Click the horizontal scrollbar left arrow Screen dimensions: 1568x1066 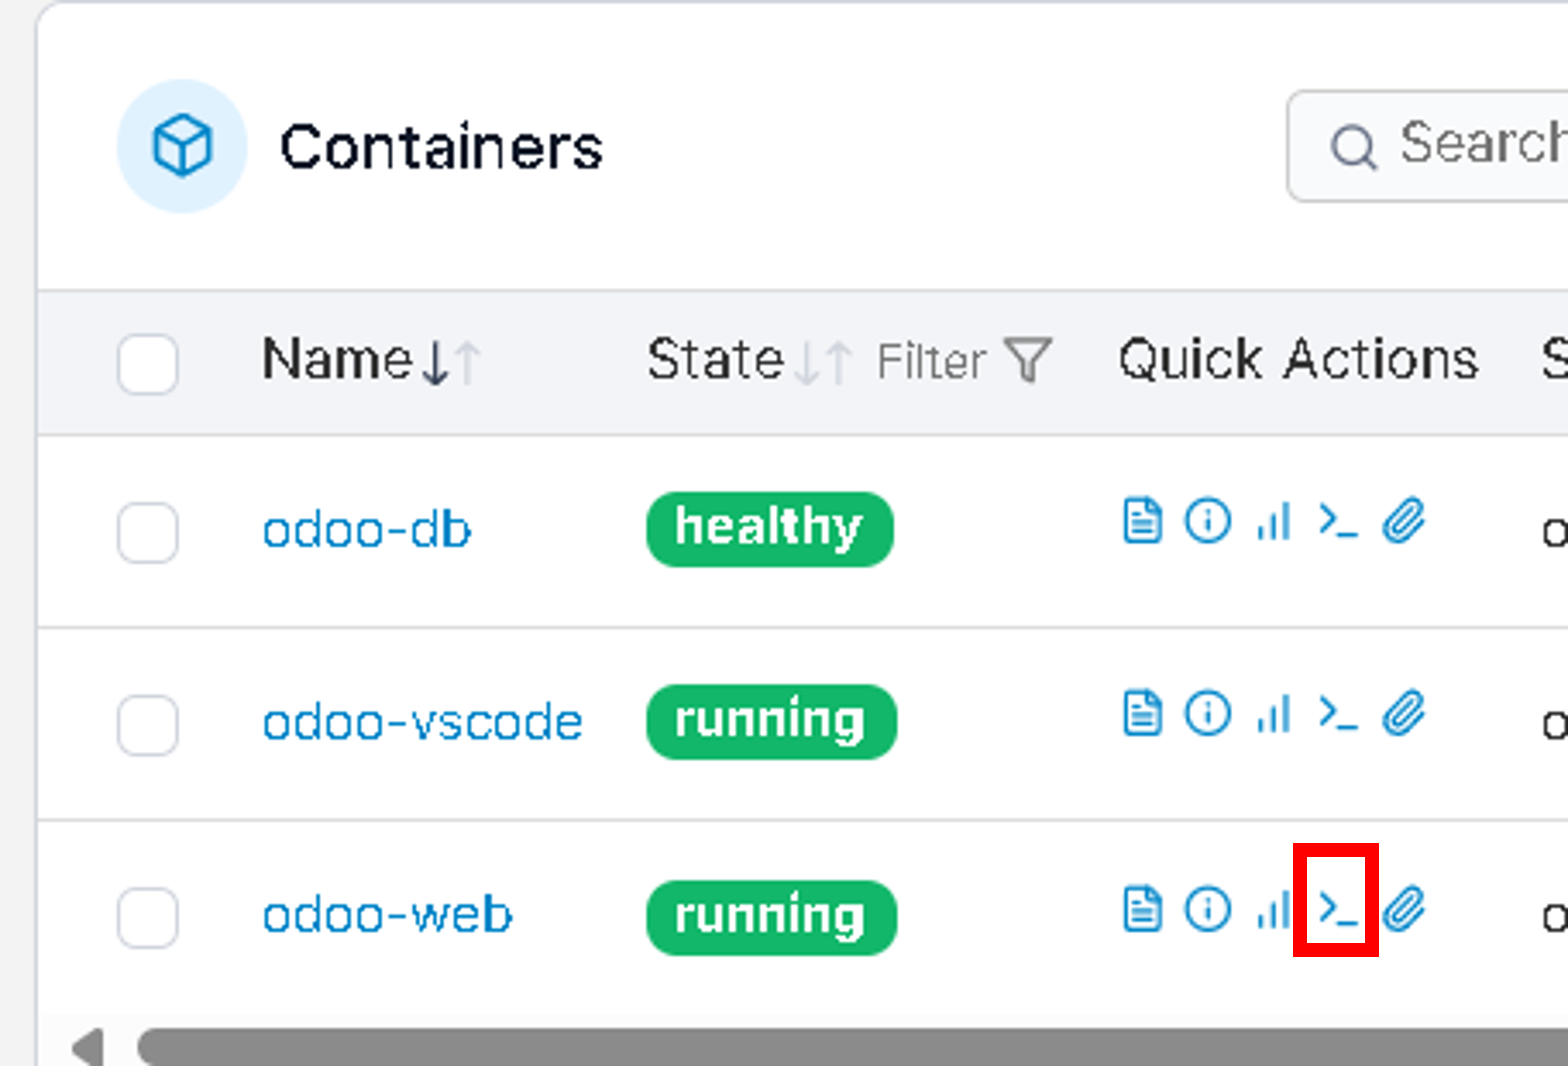[88, 1047]
